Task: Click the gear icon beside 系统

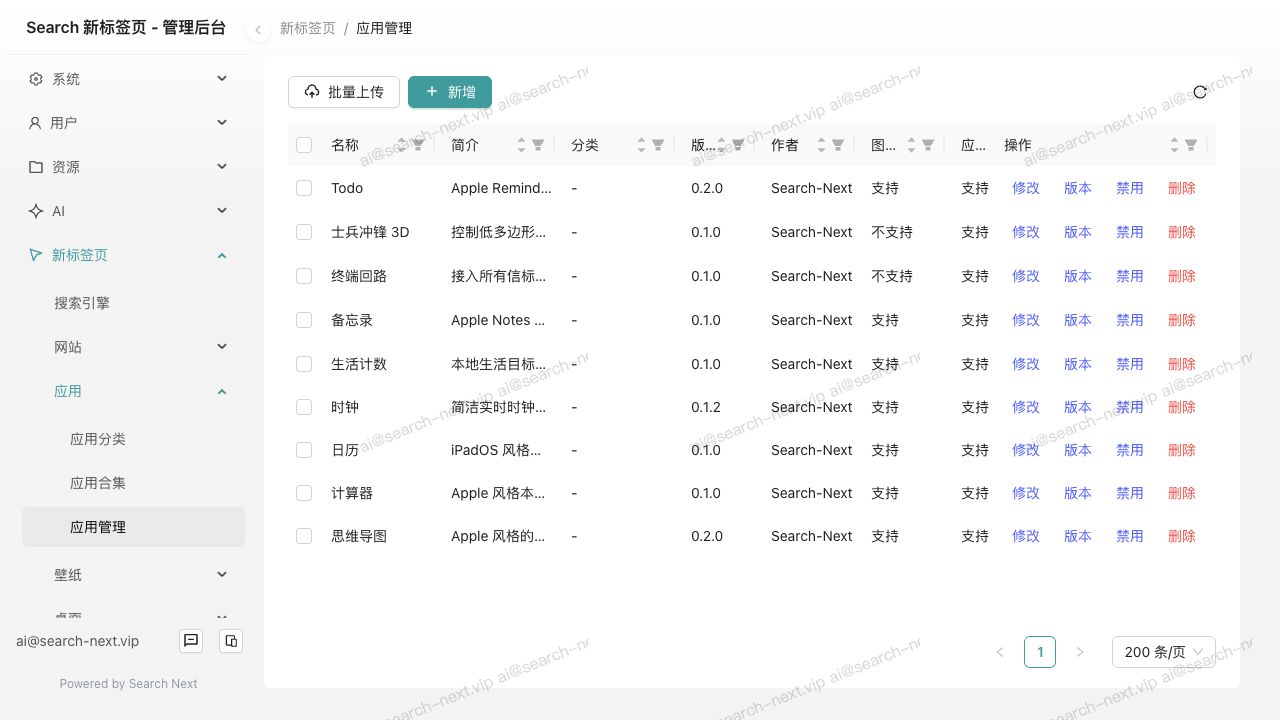Action: click(x=36, y=79)
